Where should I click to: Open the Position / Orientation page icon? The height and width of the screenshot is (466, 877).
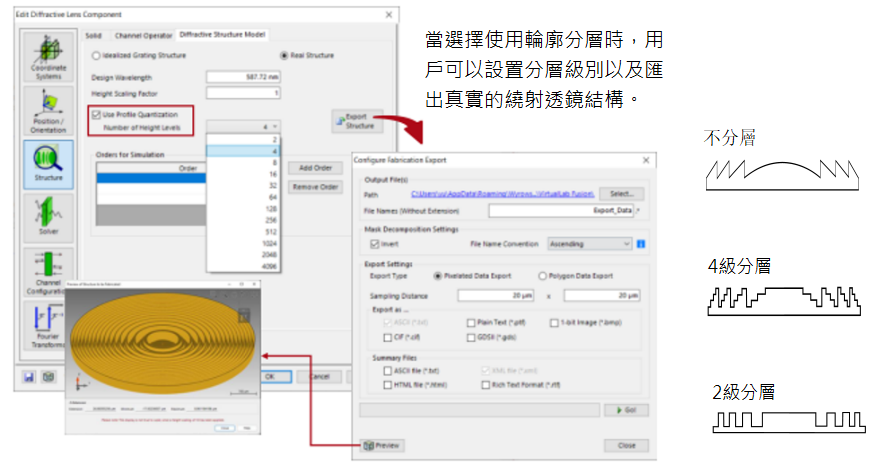click(48, 108)
